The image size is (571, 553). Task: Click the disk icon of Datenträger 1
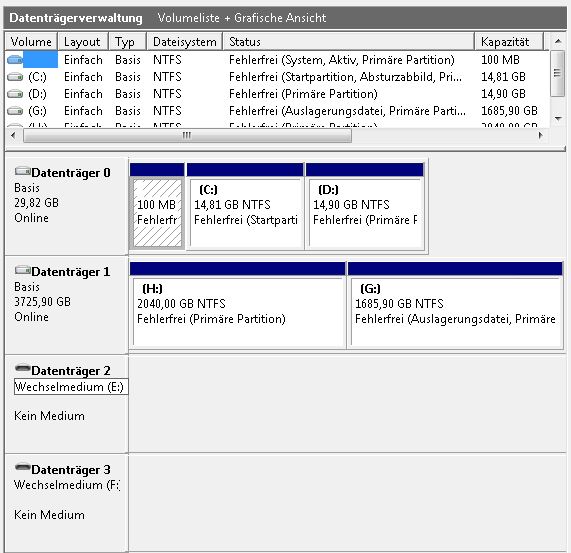pos(22,270)
